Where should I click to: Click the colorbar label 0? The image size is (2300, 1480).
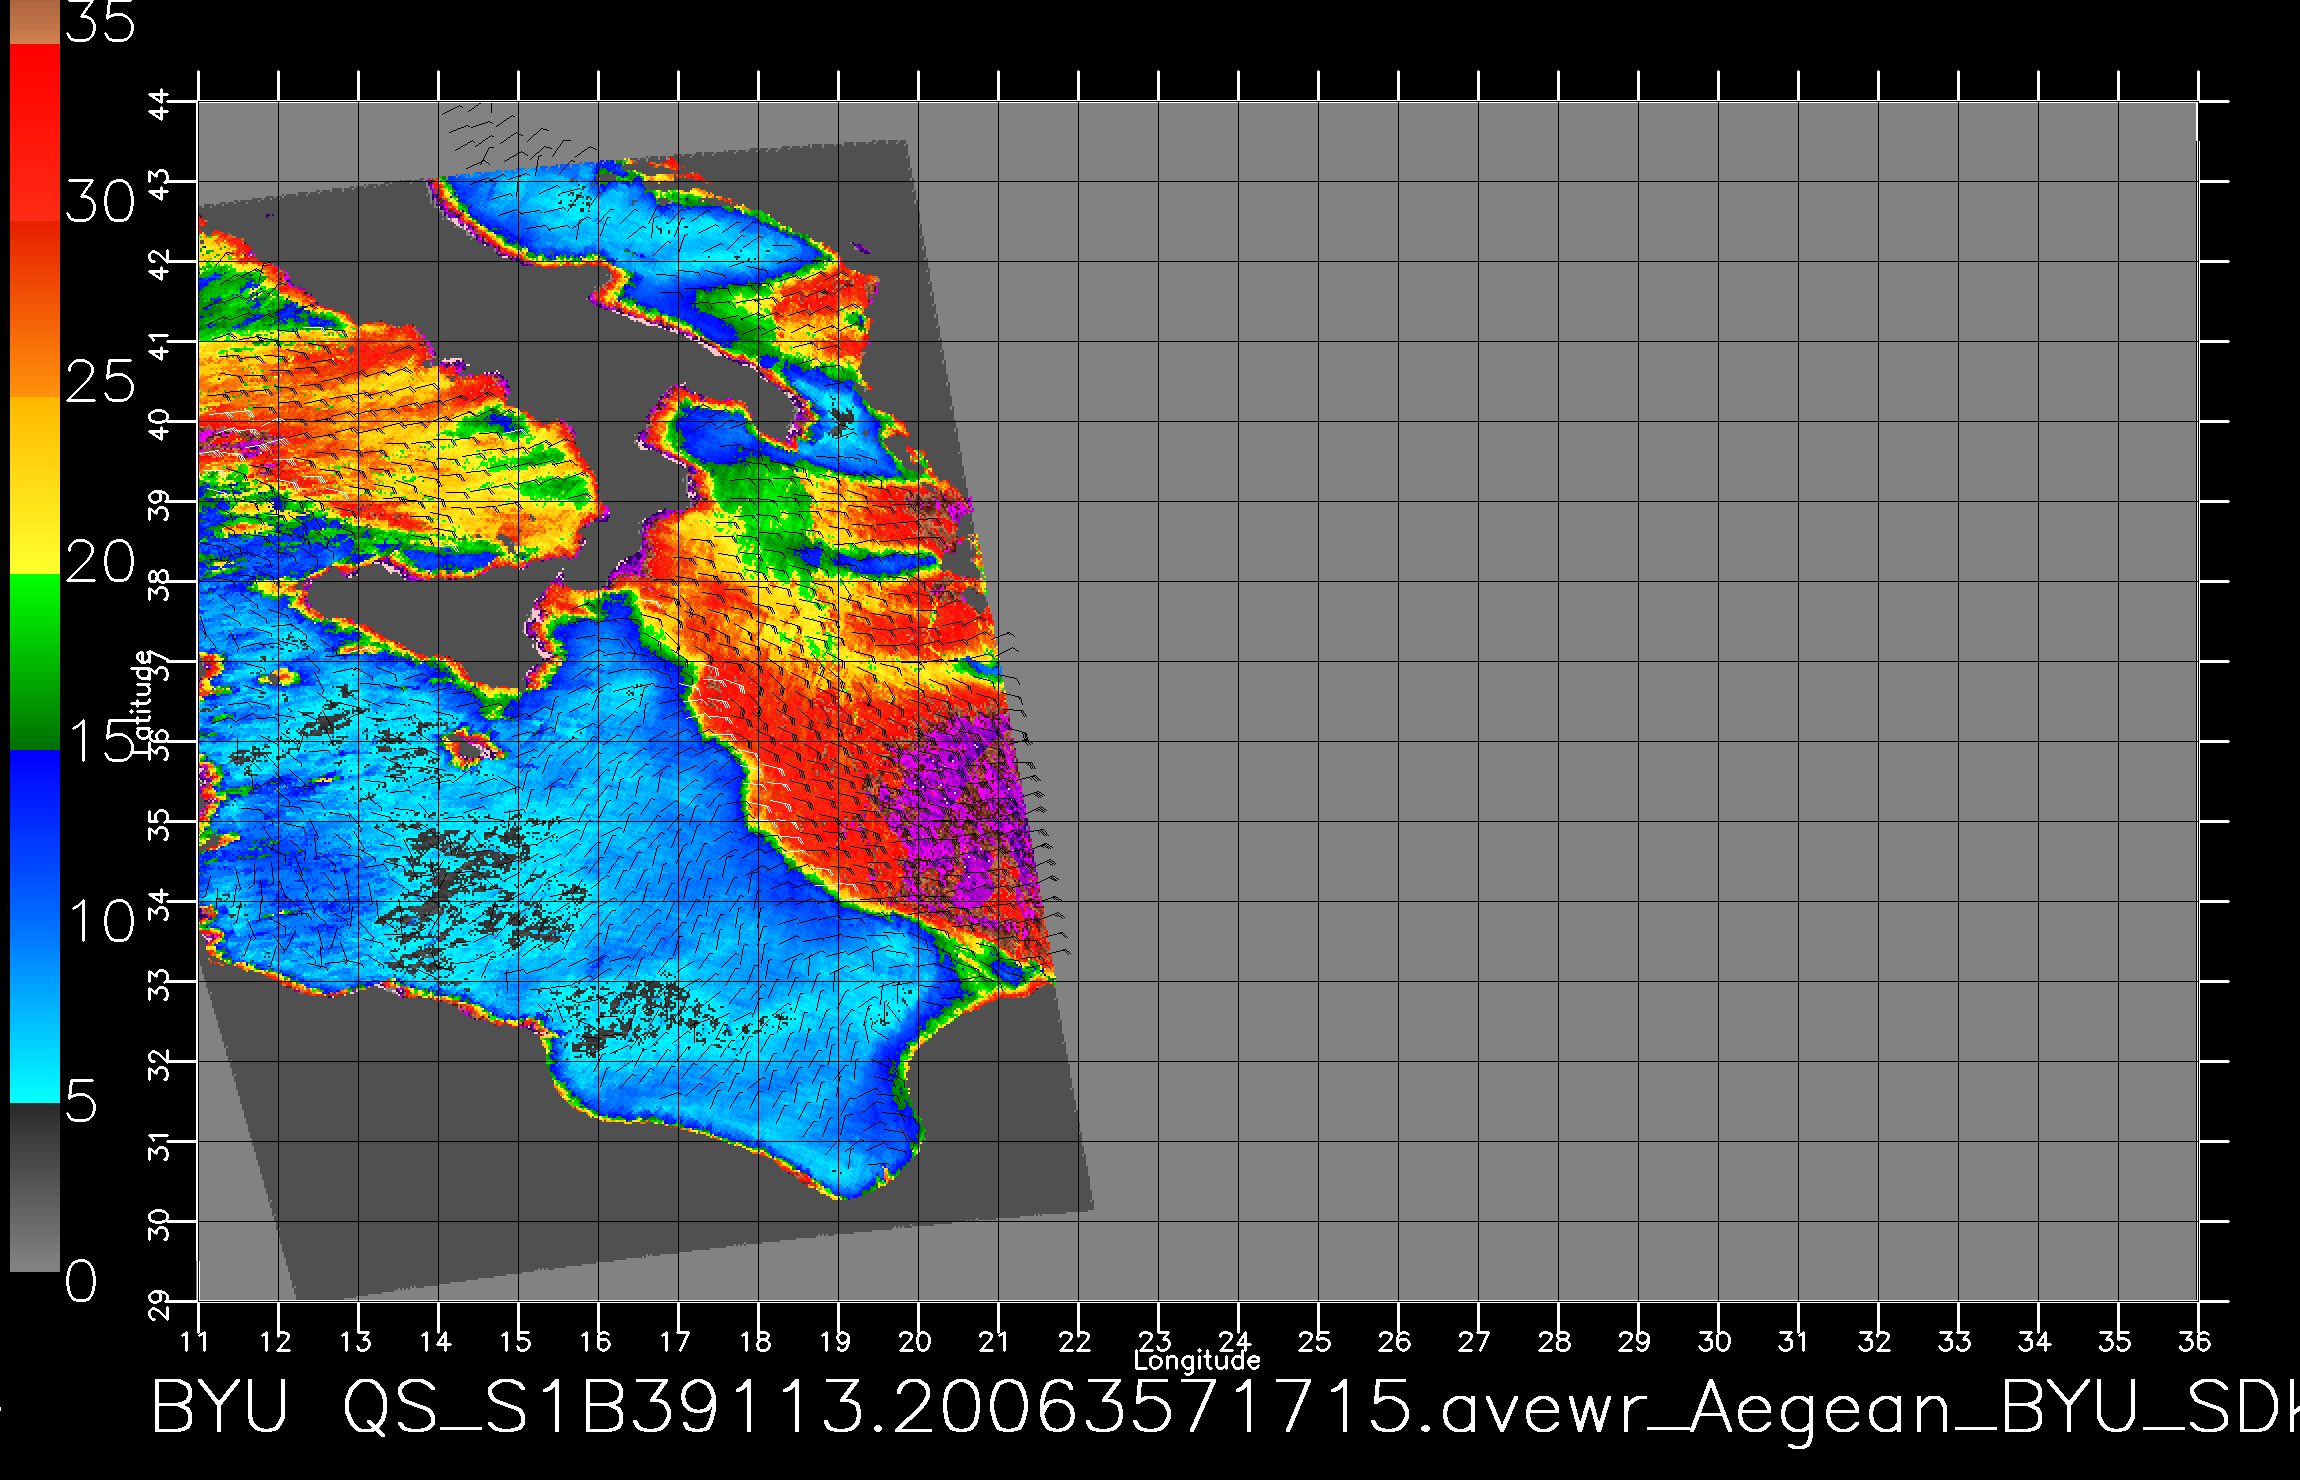[81, 1281]
